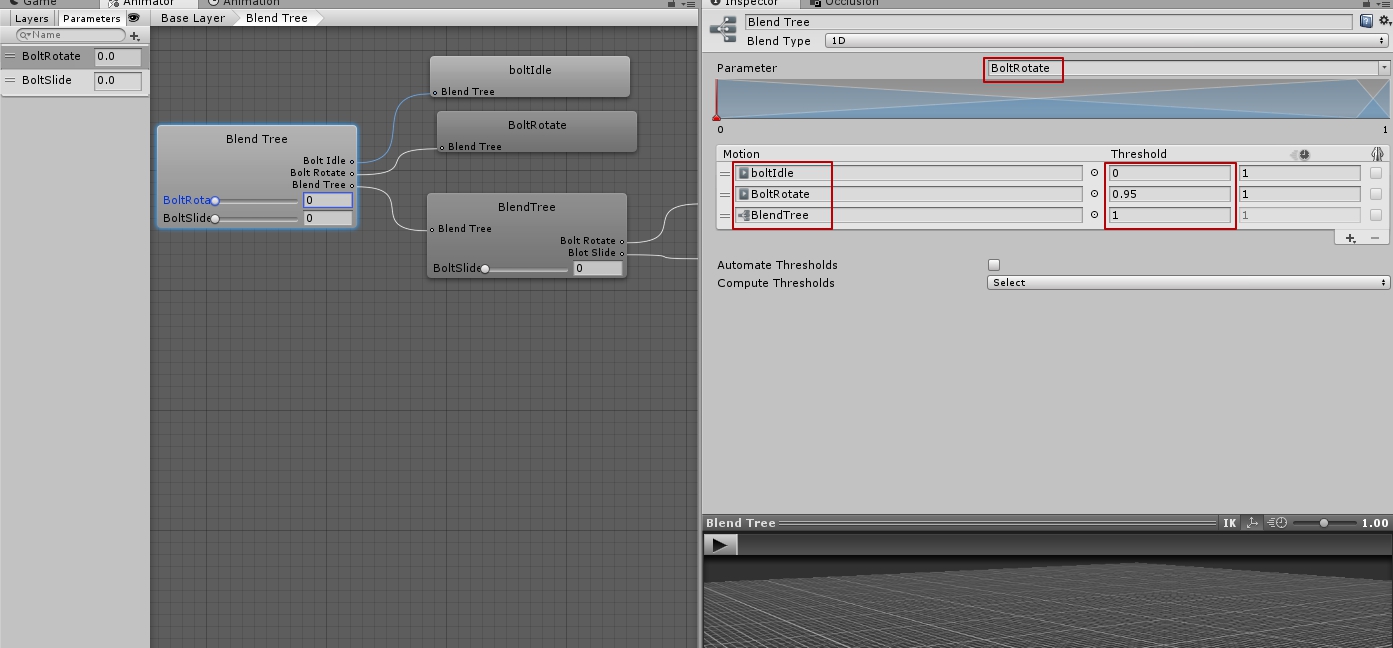Go to Base Layer breadcrumb
The width and height of the screenshot is (1393, 648).
(x=193, y=18)
